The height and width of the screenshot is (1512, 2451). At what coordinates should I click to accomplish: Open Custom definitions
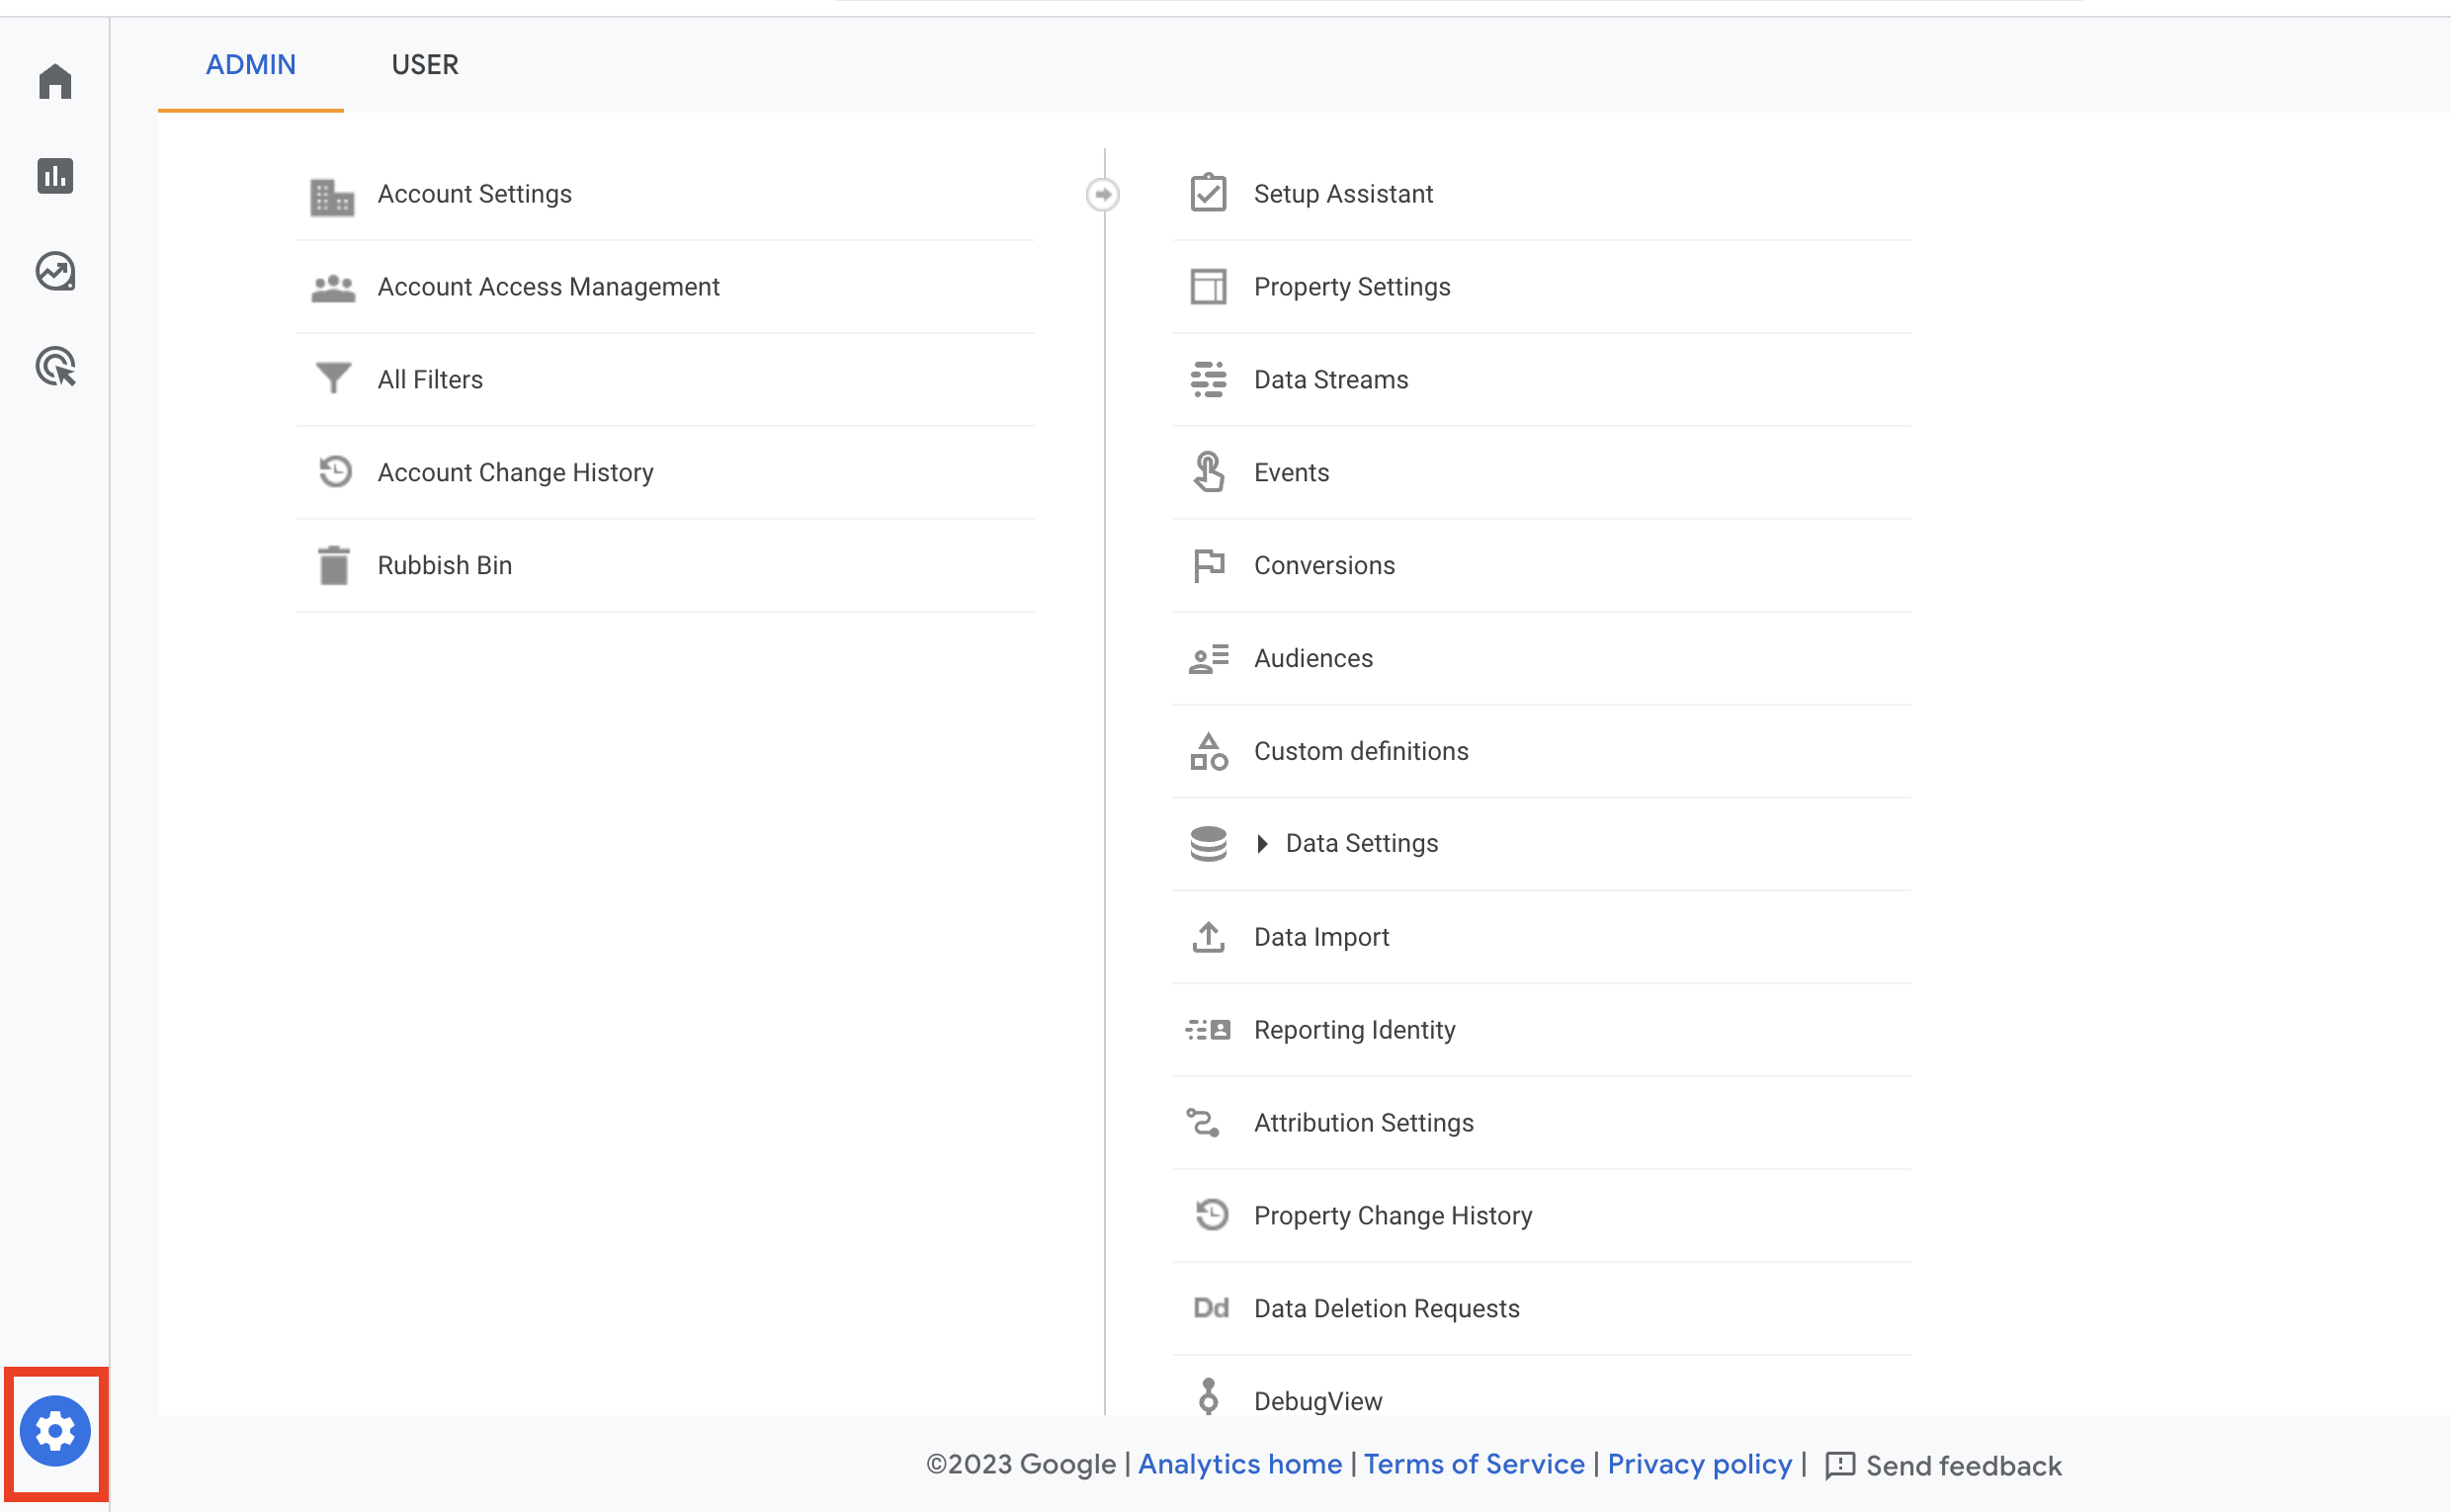(1361, 751)
